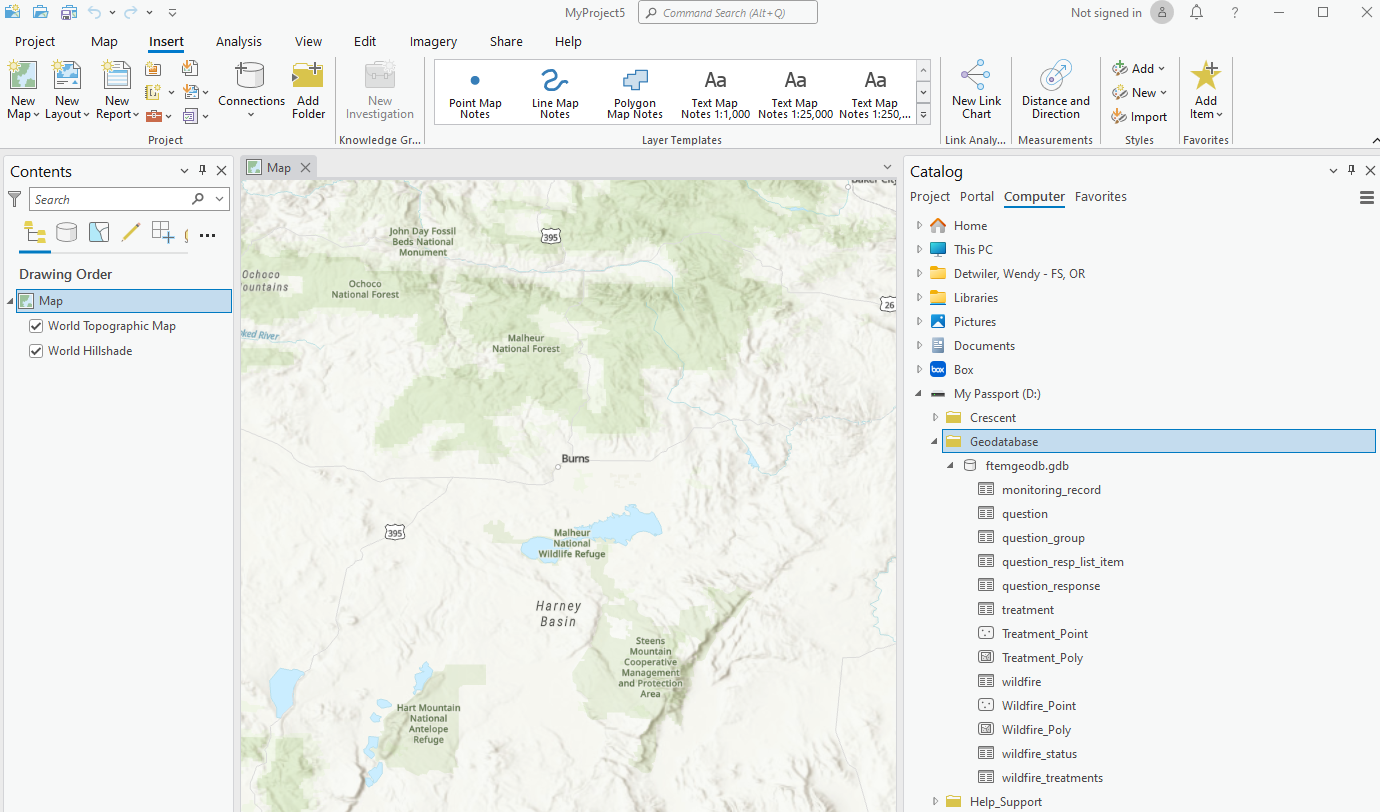Choose Text Map Notes 1:1,000 template

coord(715,91)
